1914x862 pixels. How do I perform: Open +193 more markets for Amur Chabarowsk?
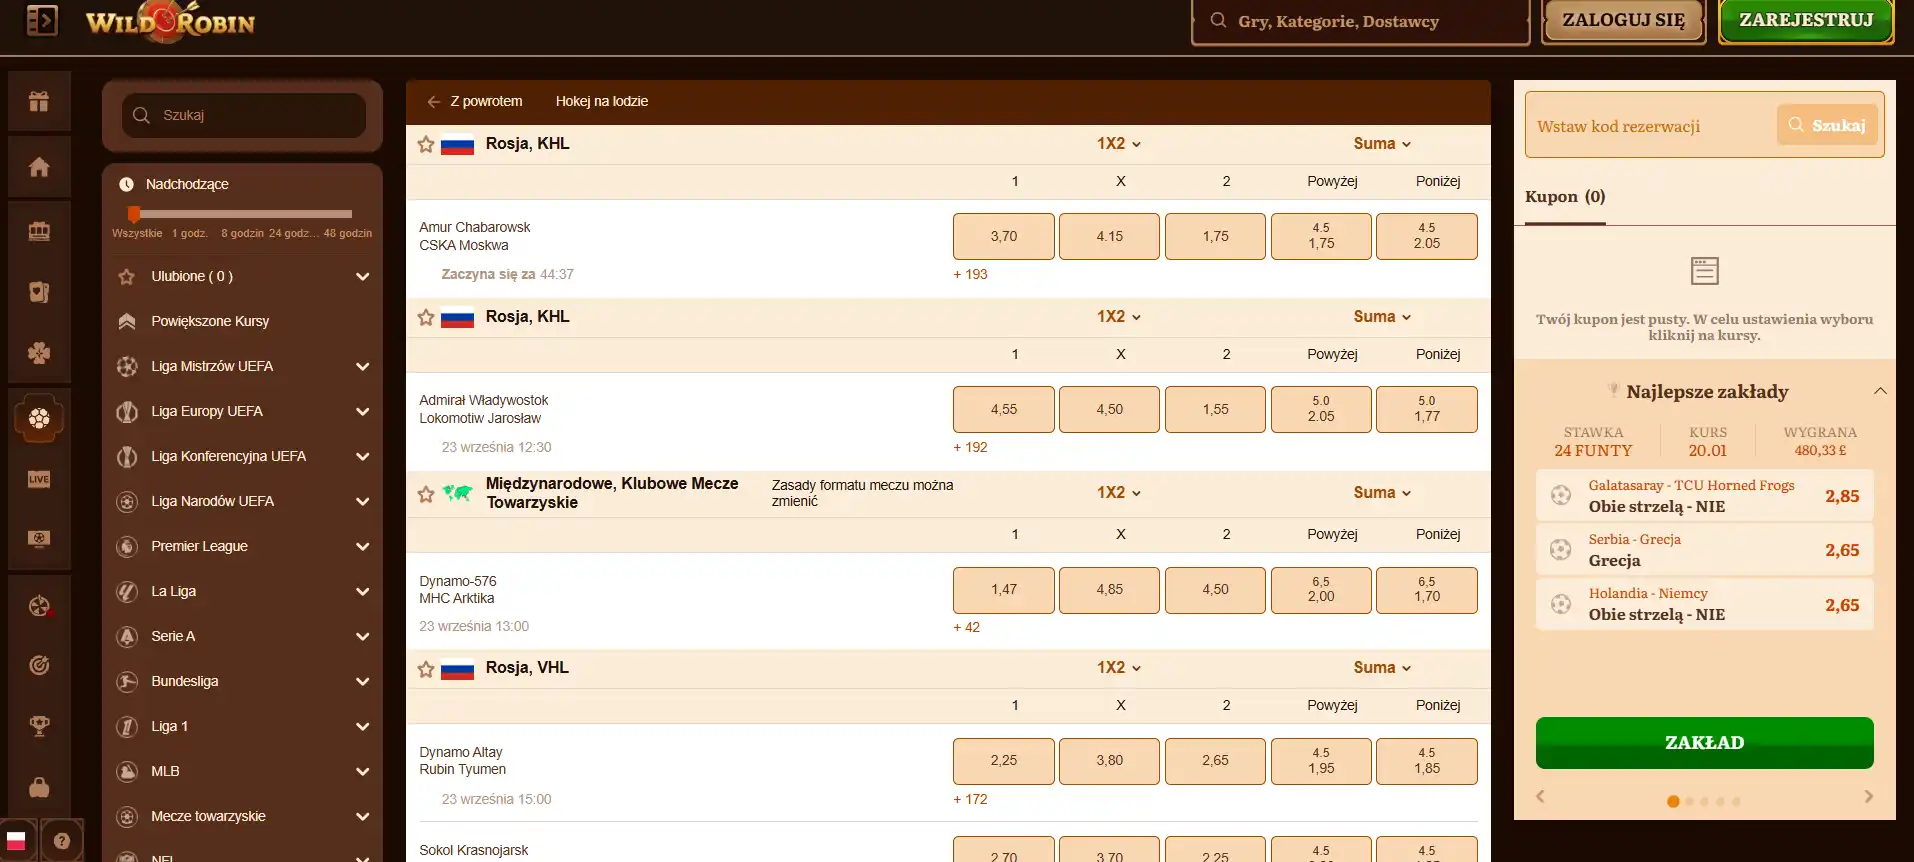(x=970, y=274)
